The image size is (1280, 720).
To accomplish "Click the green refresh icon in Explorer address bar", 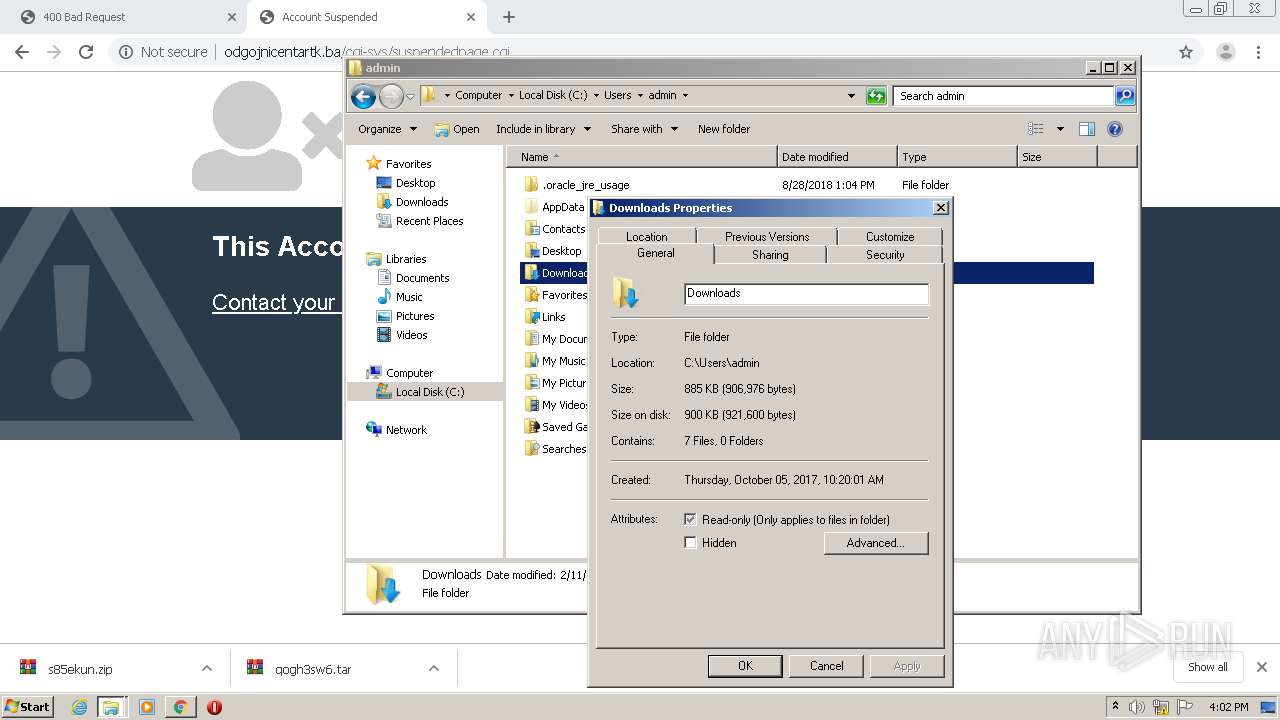I will [x=876, y=96].
